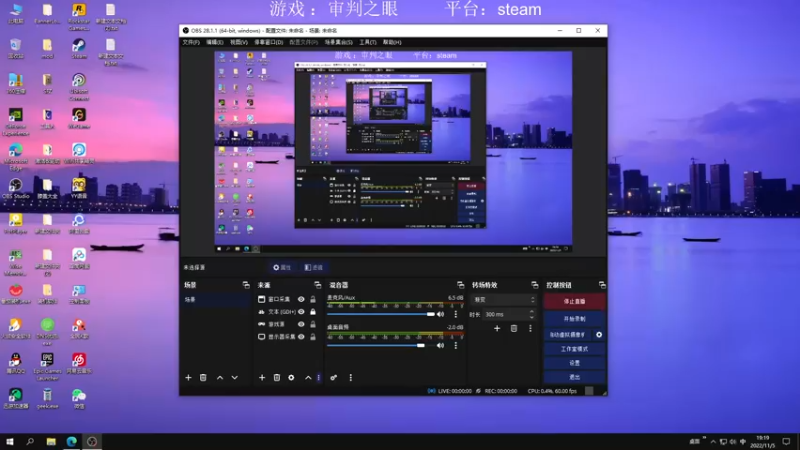
Task: Remove selected scene with trash icon
Action: 203,378
